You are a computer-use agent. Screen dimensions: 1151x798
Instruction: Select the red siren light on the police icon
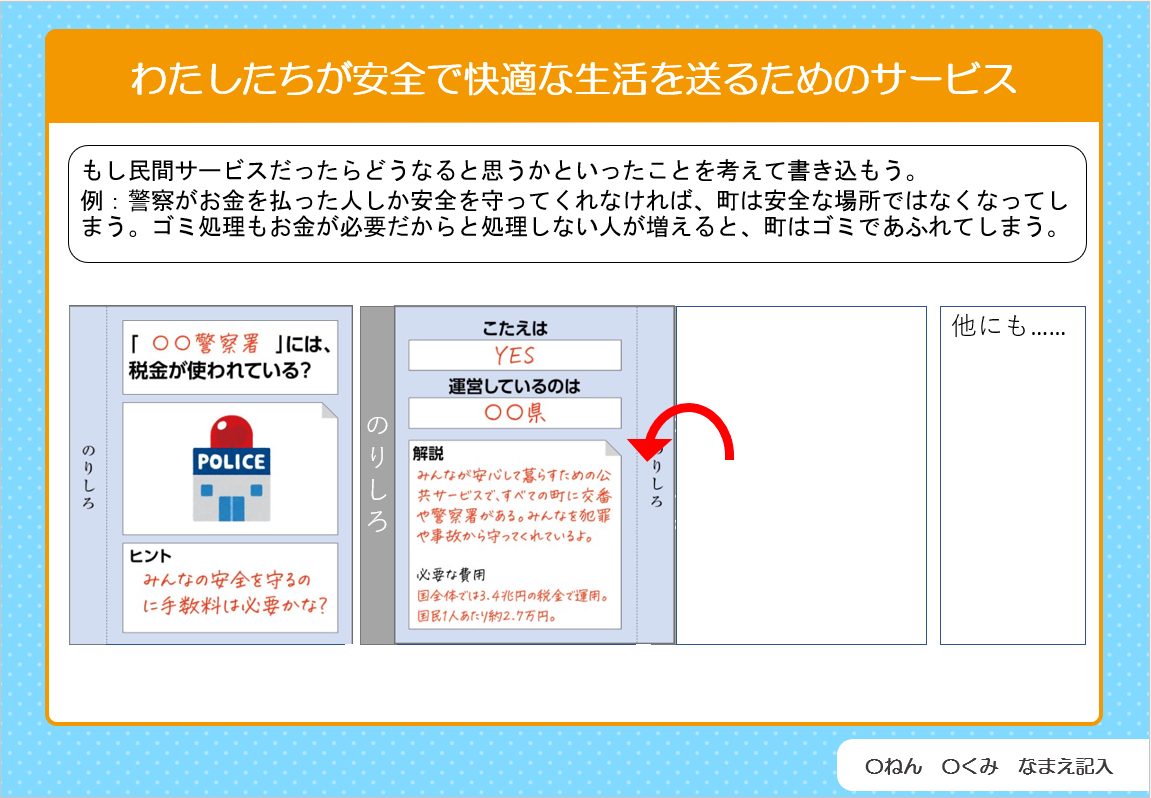click(x=231, y=431)
